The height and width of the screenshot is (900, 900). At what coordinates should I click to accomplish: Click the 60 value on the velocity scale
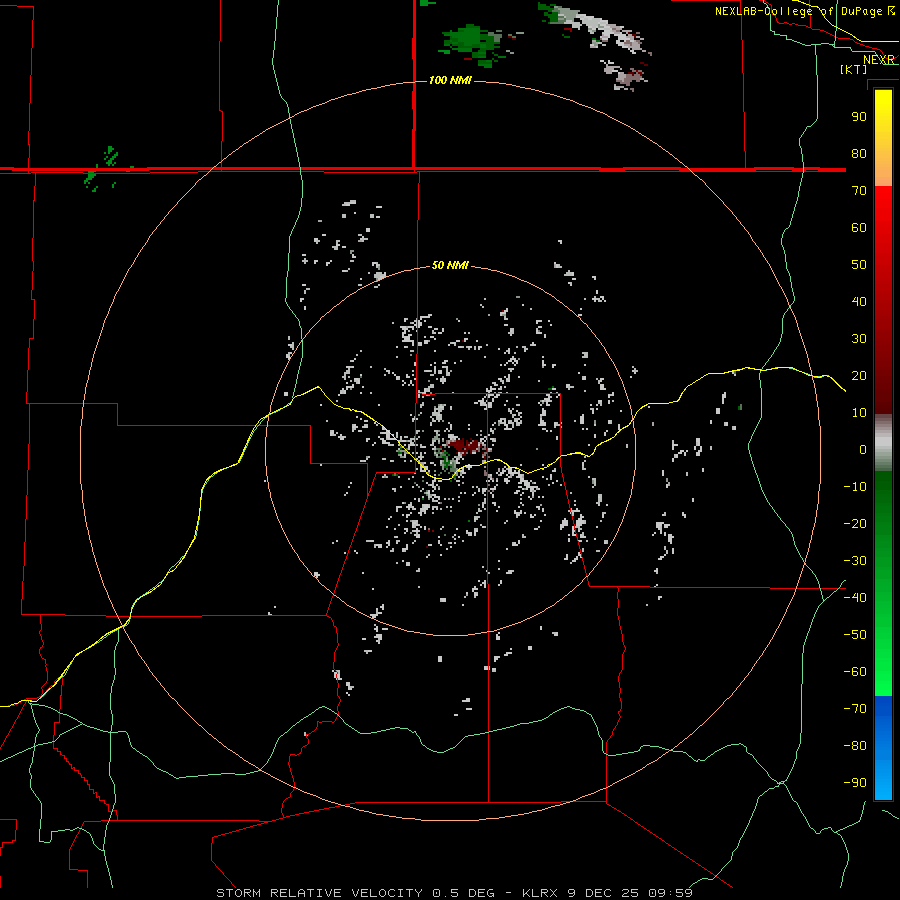859,227
